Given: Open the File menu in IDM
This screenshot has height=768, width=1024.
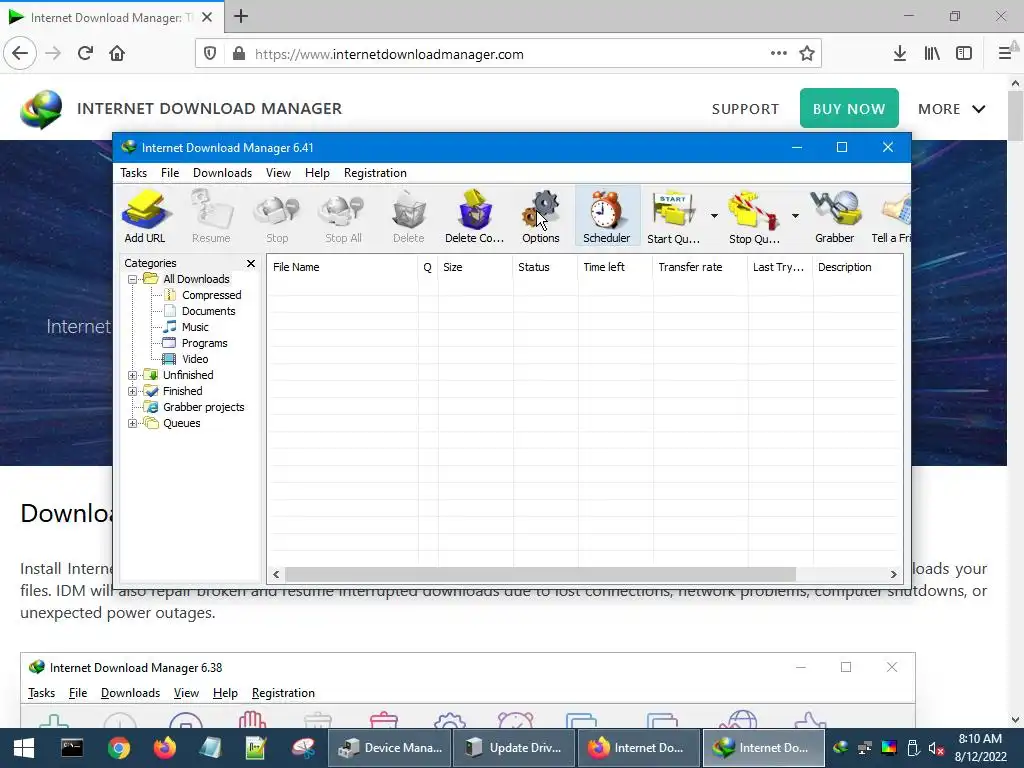Looking at the screenshot, I should coord(170,173).
